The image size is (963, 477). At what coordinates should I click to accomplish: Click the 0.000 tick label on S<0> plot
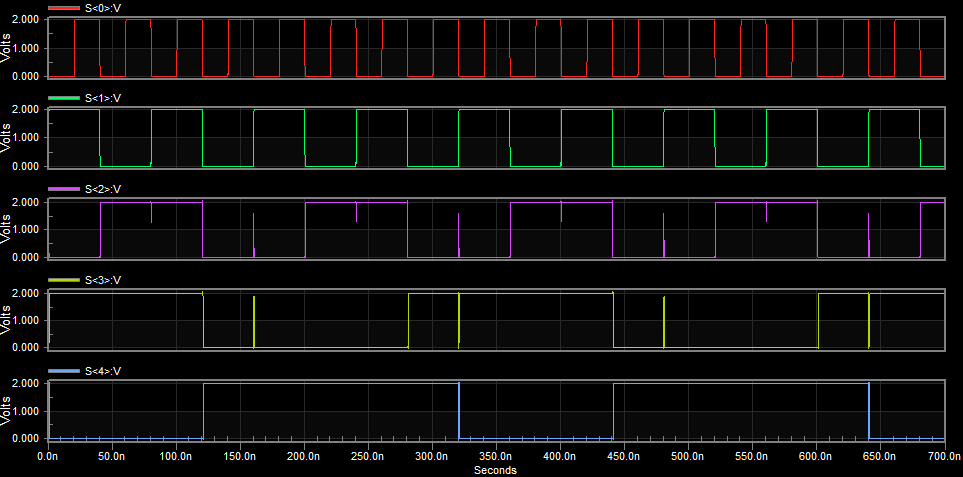point(28,76)
